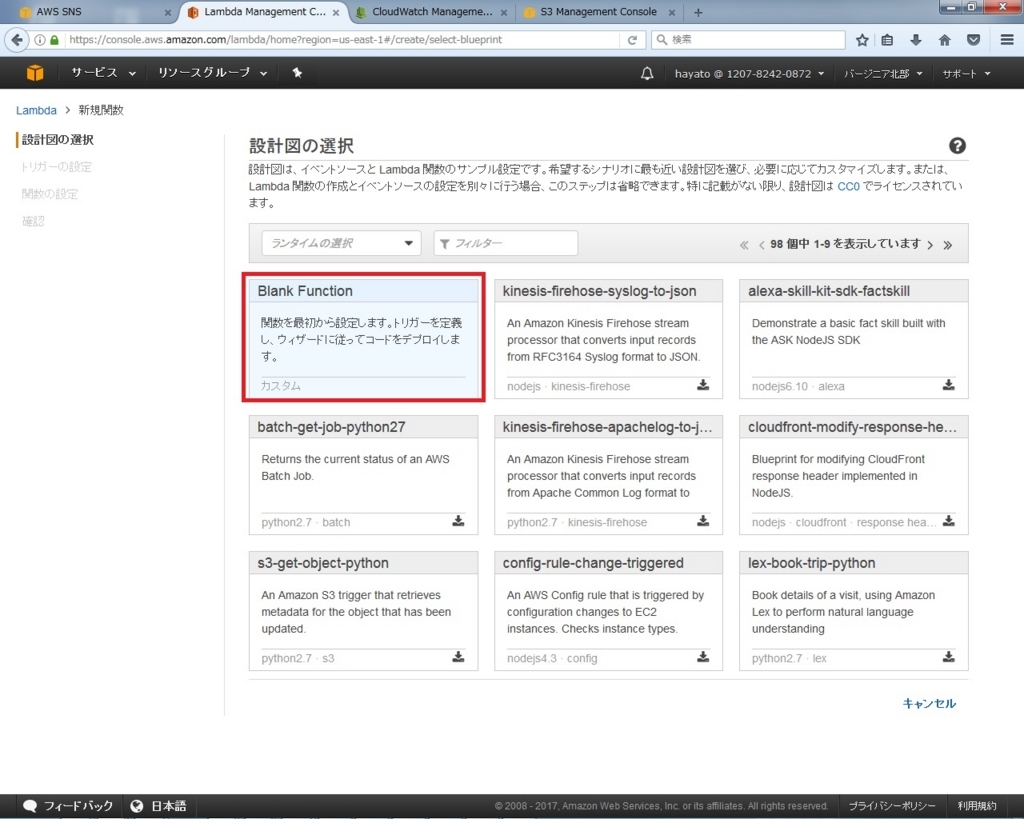Select the Lambda Management Console tab
Viewport: 1024px width, 819px height.
click(264, 12)
